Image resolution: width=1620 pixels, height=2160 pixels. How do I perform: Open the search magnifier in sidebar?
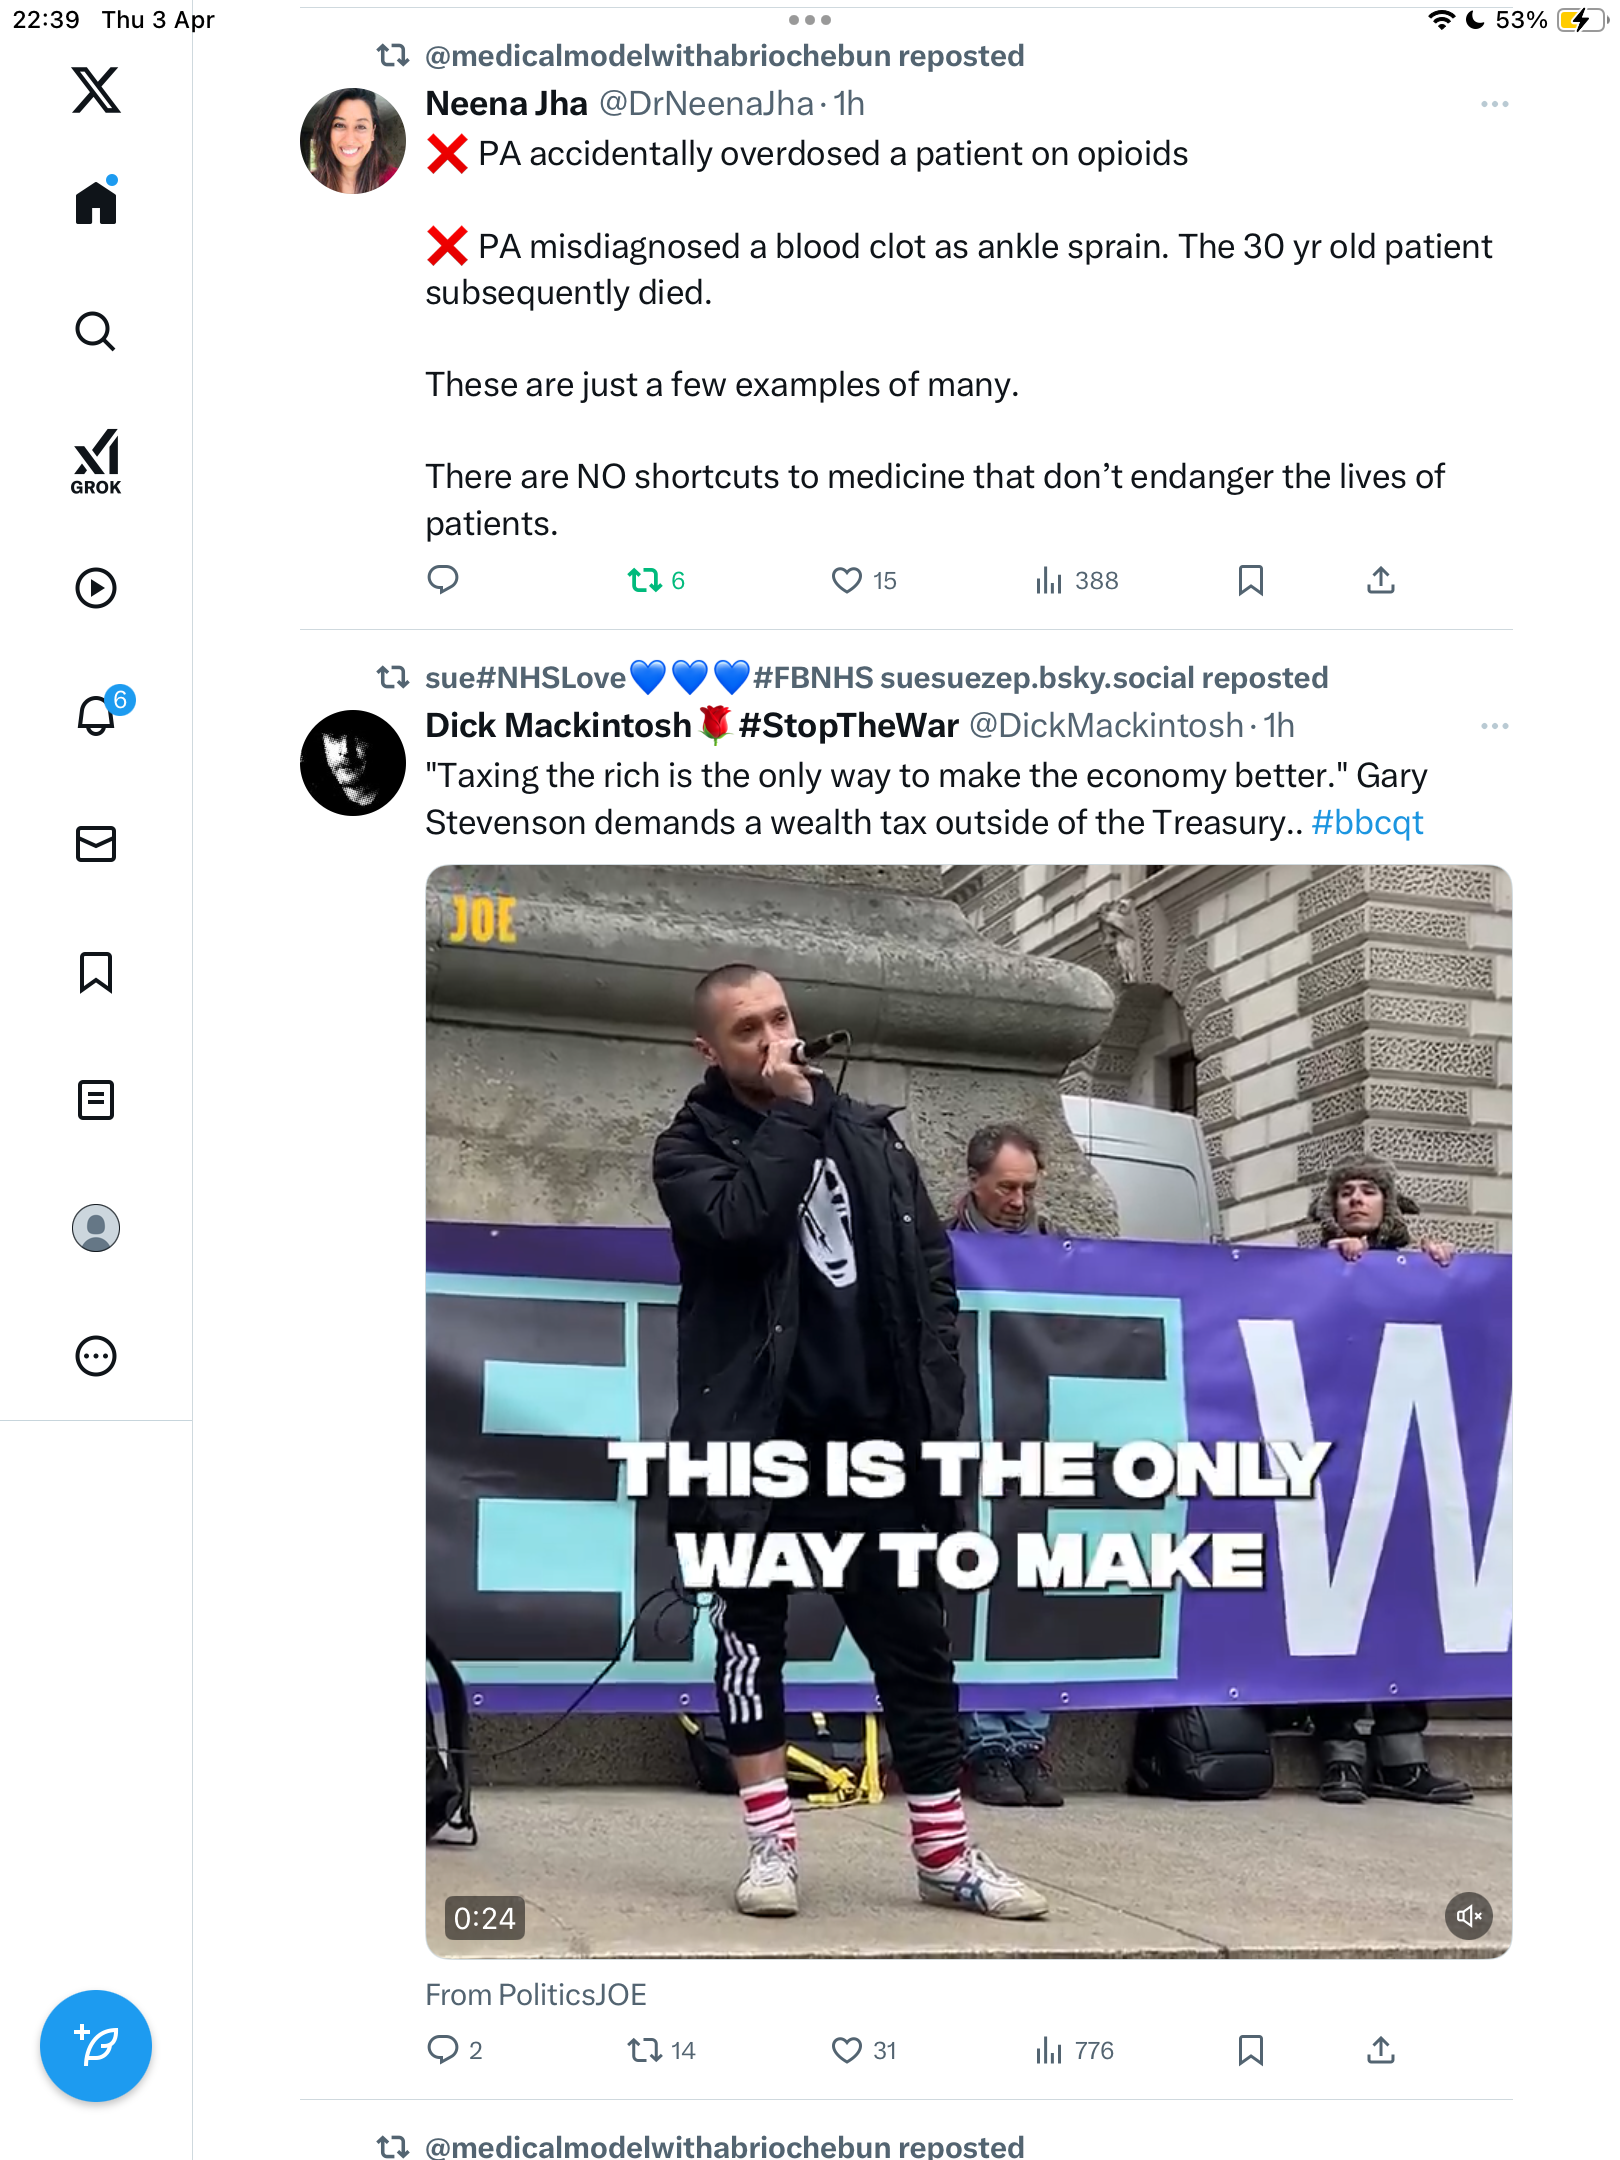pos(96,331)
